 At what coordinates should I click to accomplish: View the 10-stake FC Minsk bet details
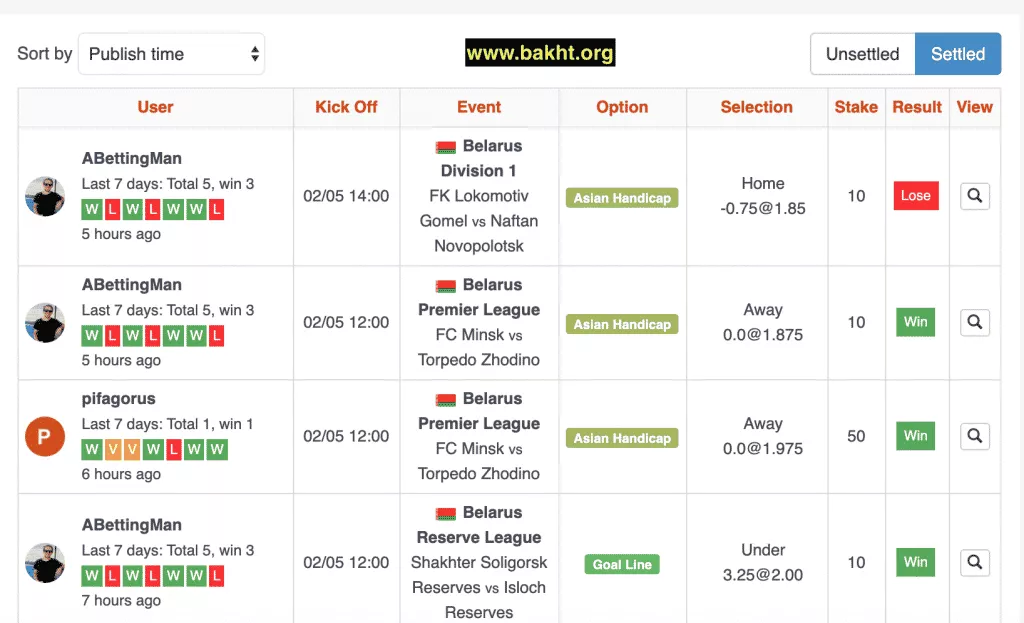click(974, 322)
